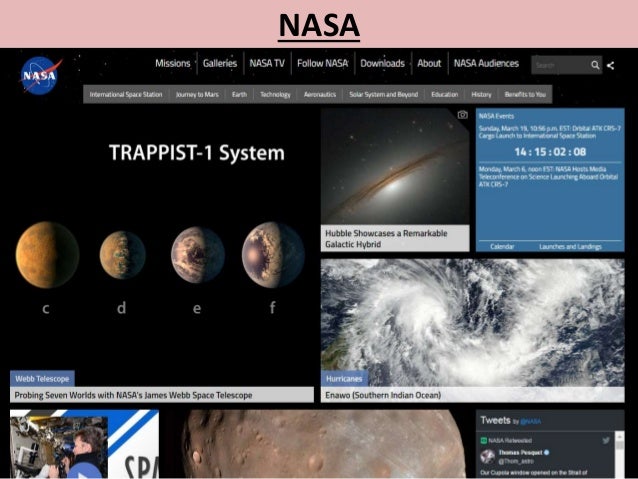Viewport: 638px width, 479px height.
Task: Click the Hubble galaxy image
Action: tap(395, 166)
